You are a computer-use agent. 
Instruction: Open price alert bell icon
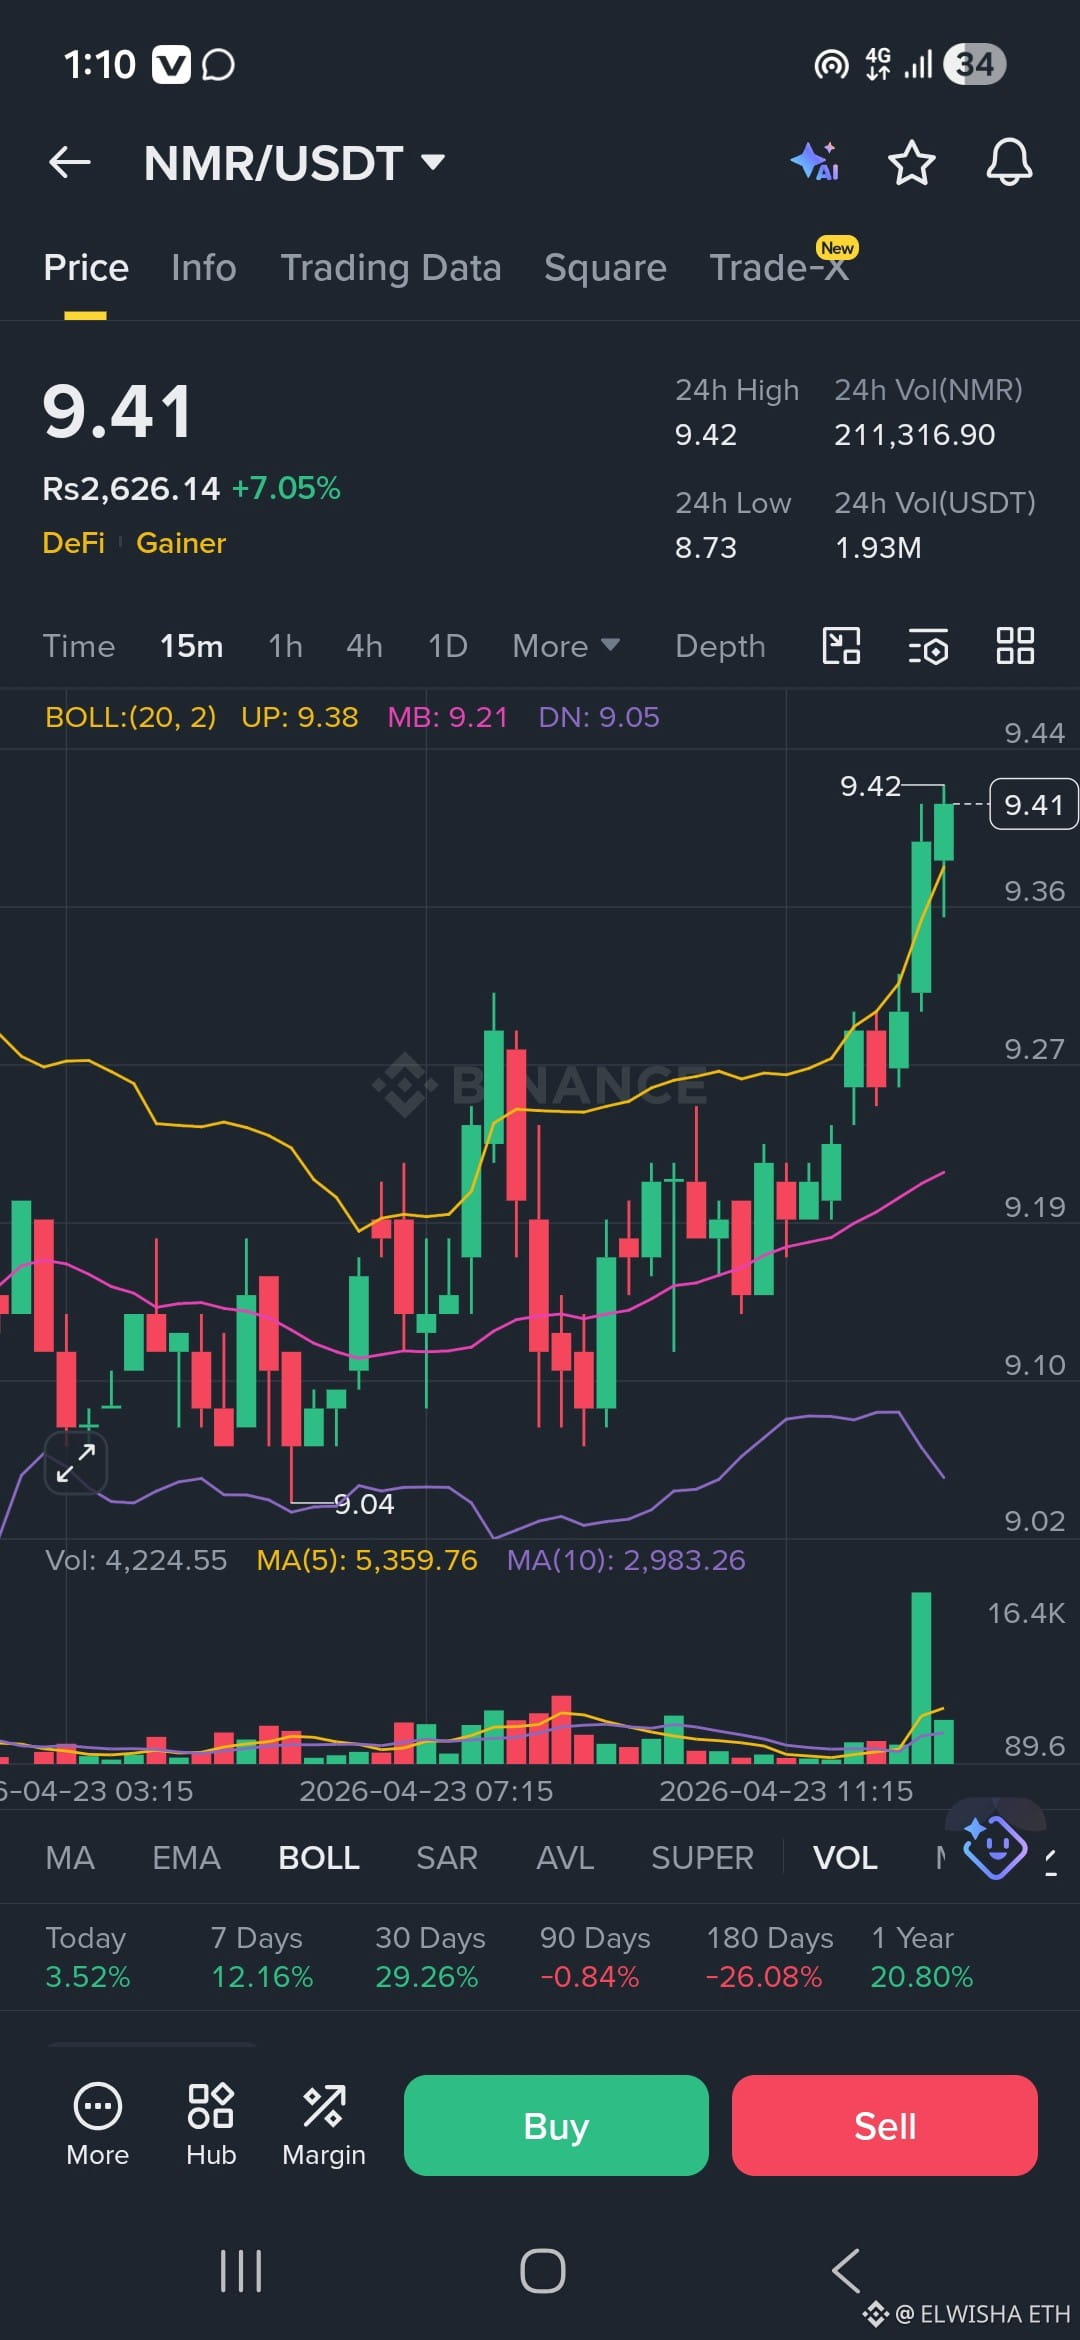pyautogui.click(x=1009, y=162)
